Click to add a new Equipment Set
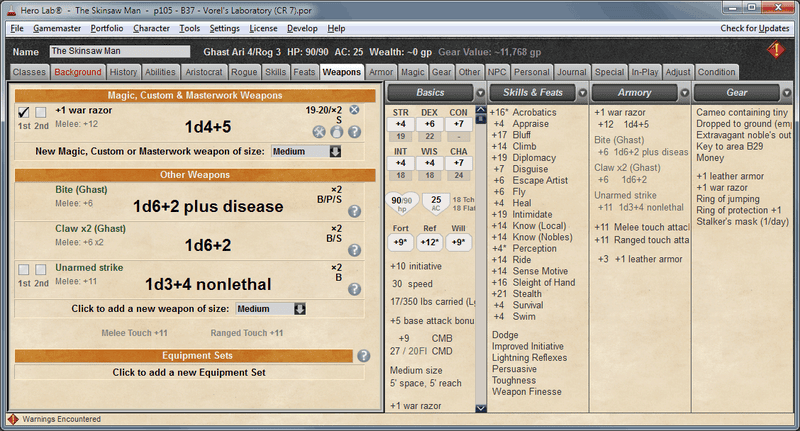 point(189,372)
